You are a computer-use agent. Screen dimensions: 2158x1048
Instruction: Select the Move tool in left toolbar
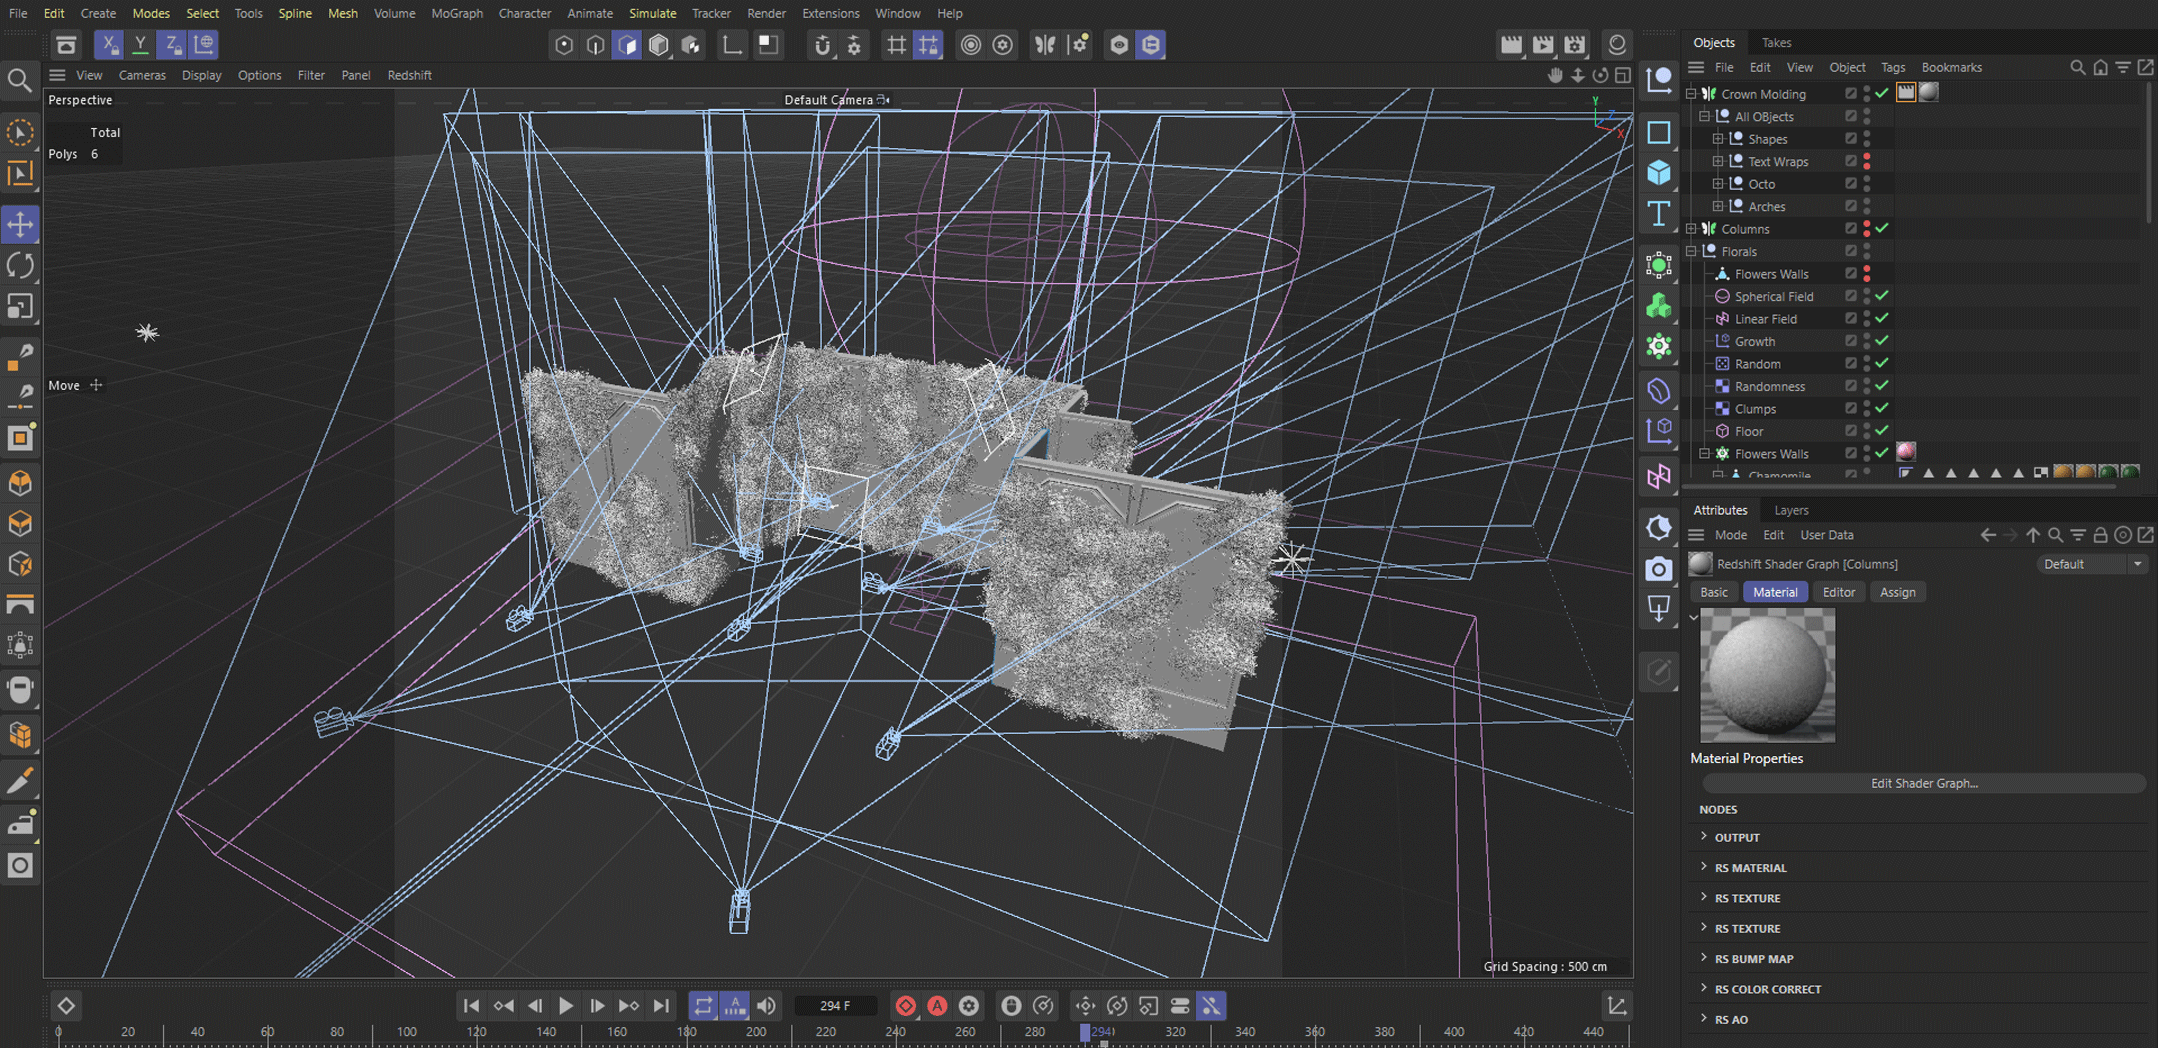20,224
